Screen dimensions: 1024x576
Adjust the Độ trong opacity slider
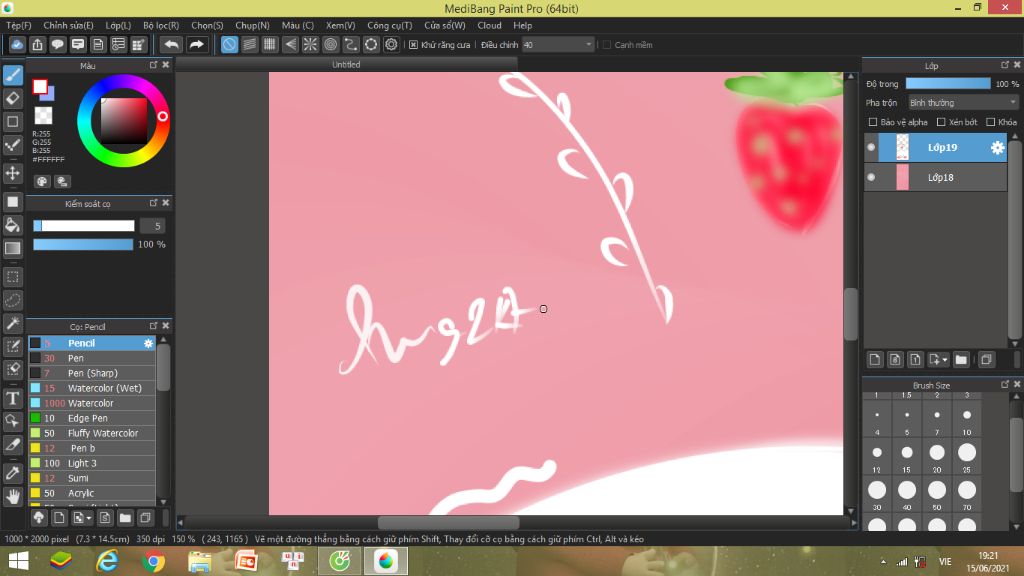click(948, 84)
